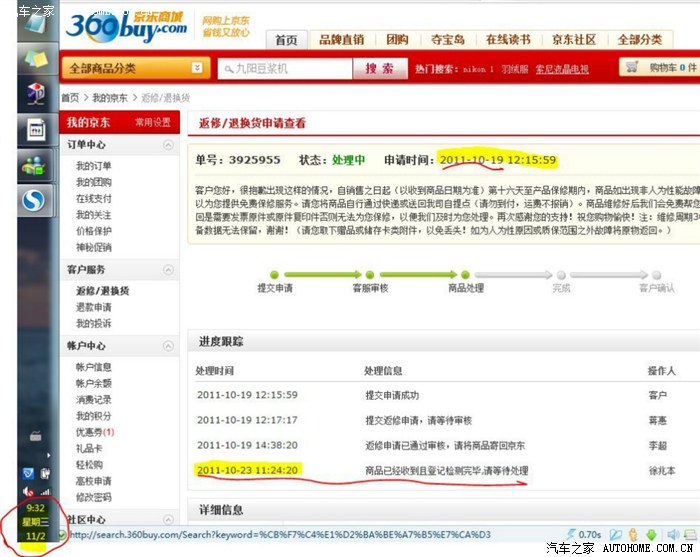The width and height of the screenshot is (700, 557).
Task: Click hot search link 羽绒服
Action: click(514, 69)
